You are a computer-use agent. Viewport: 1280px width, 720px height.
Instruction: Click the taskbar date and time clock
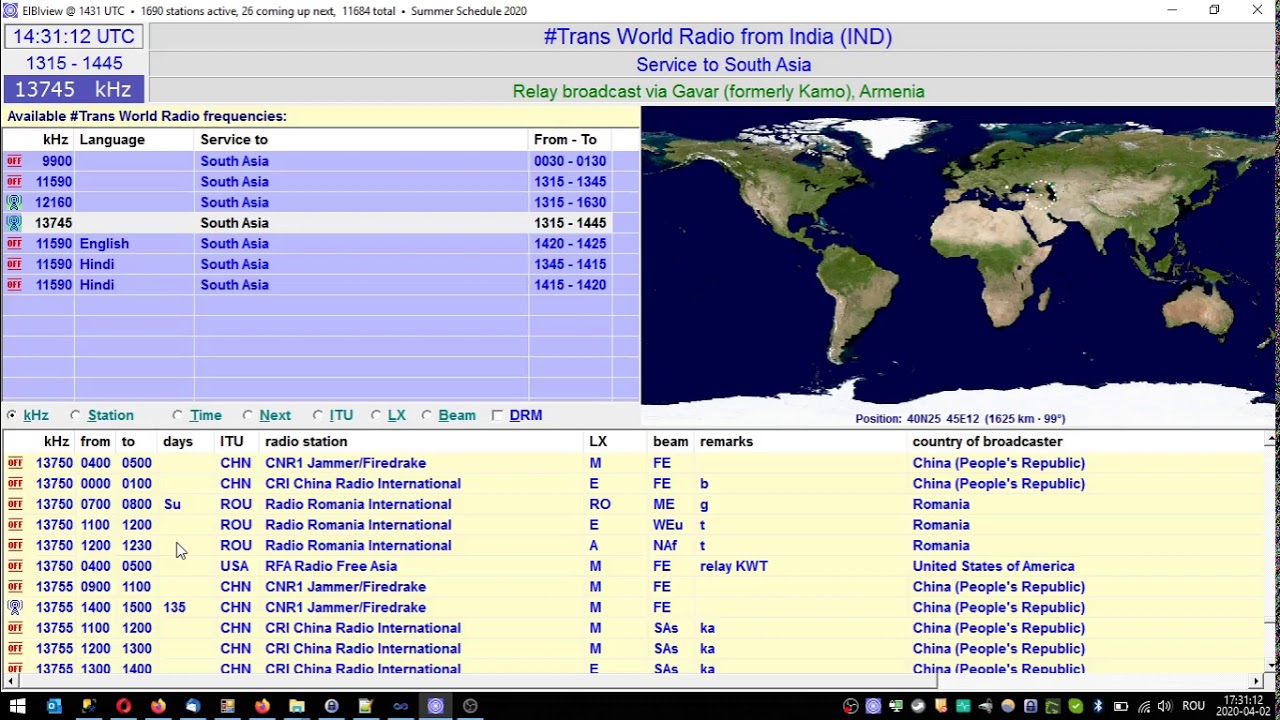[1244, 706]
